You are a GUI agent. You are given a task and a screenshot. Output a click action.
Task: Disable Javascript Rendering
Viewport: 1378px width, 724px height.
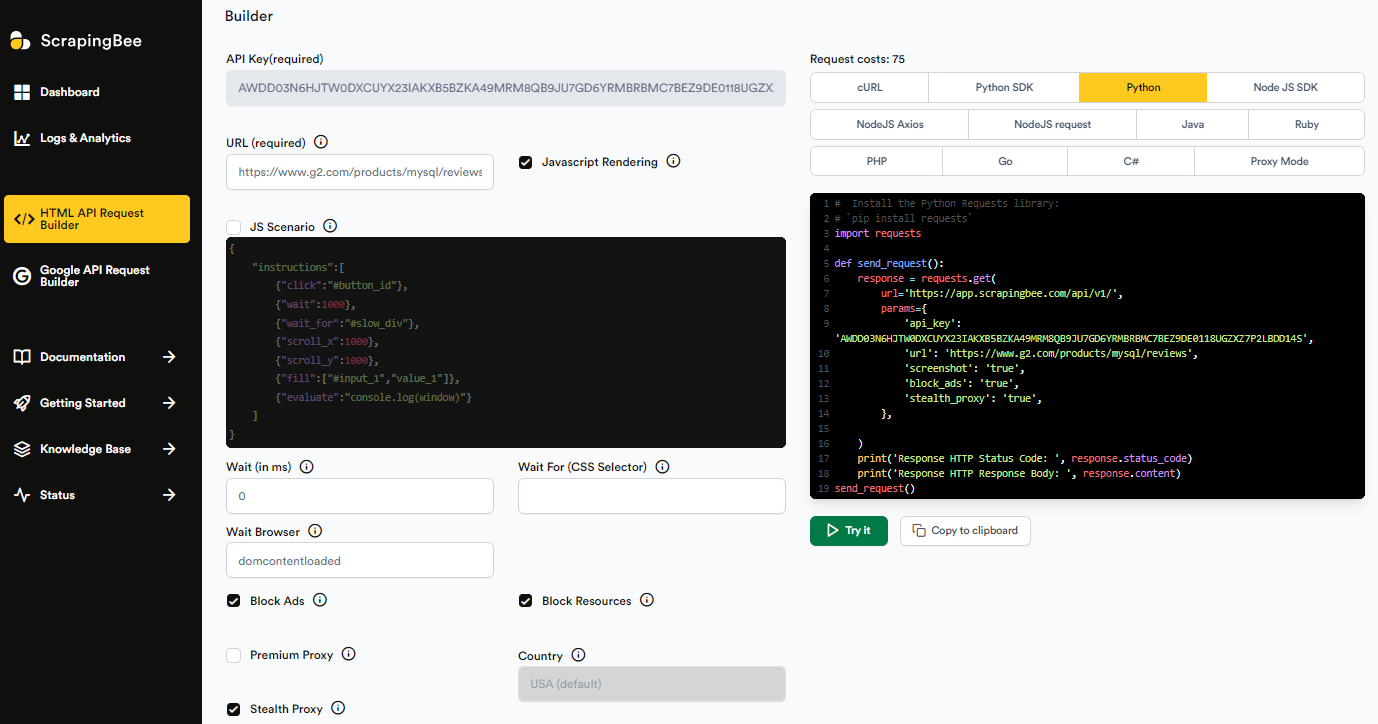(x=526, y=161)
